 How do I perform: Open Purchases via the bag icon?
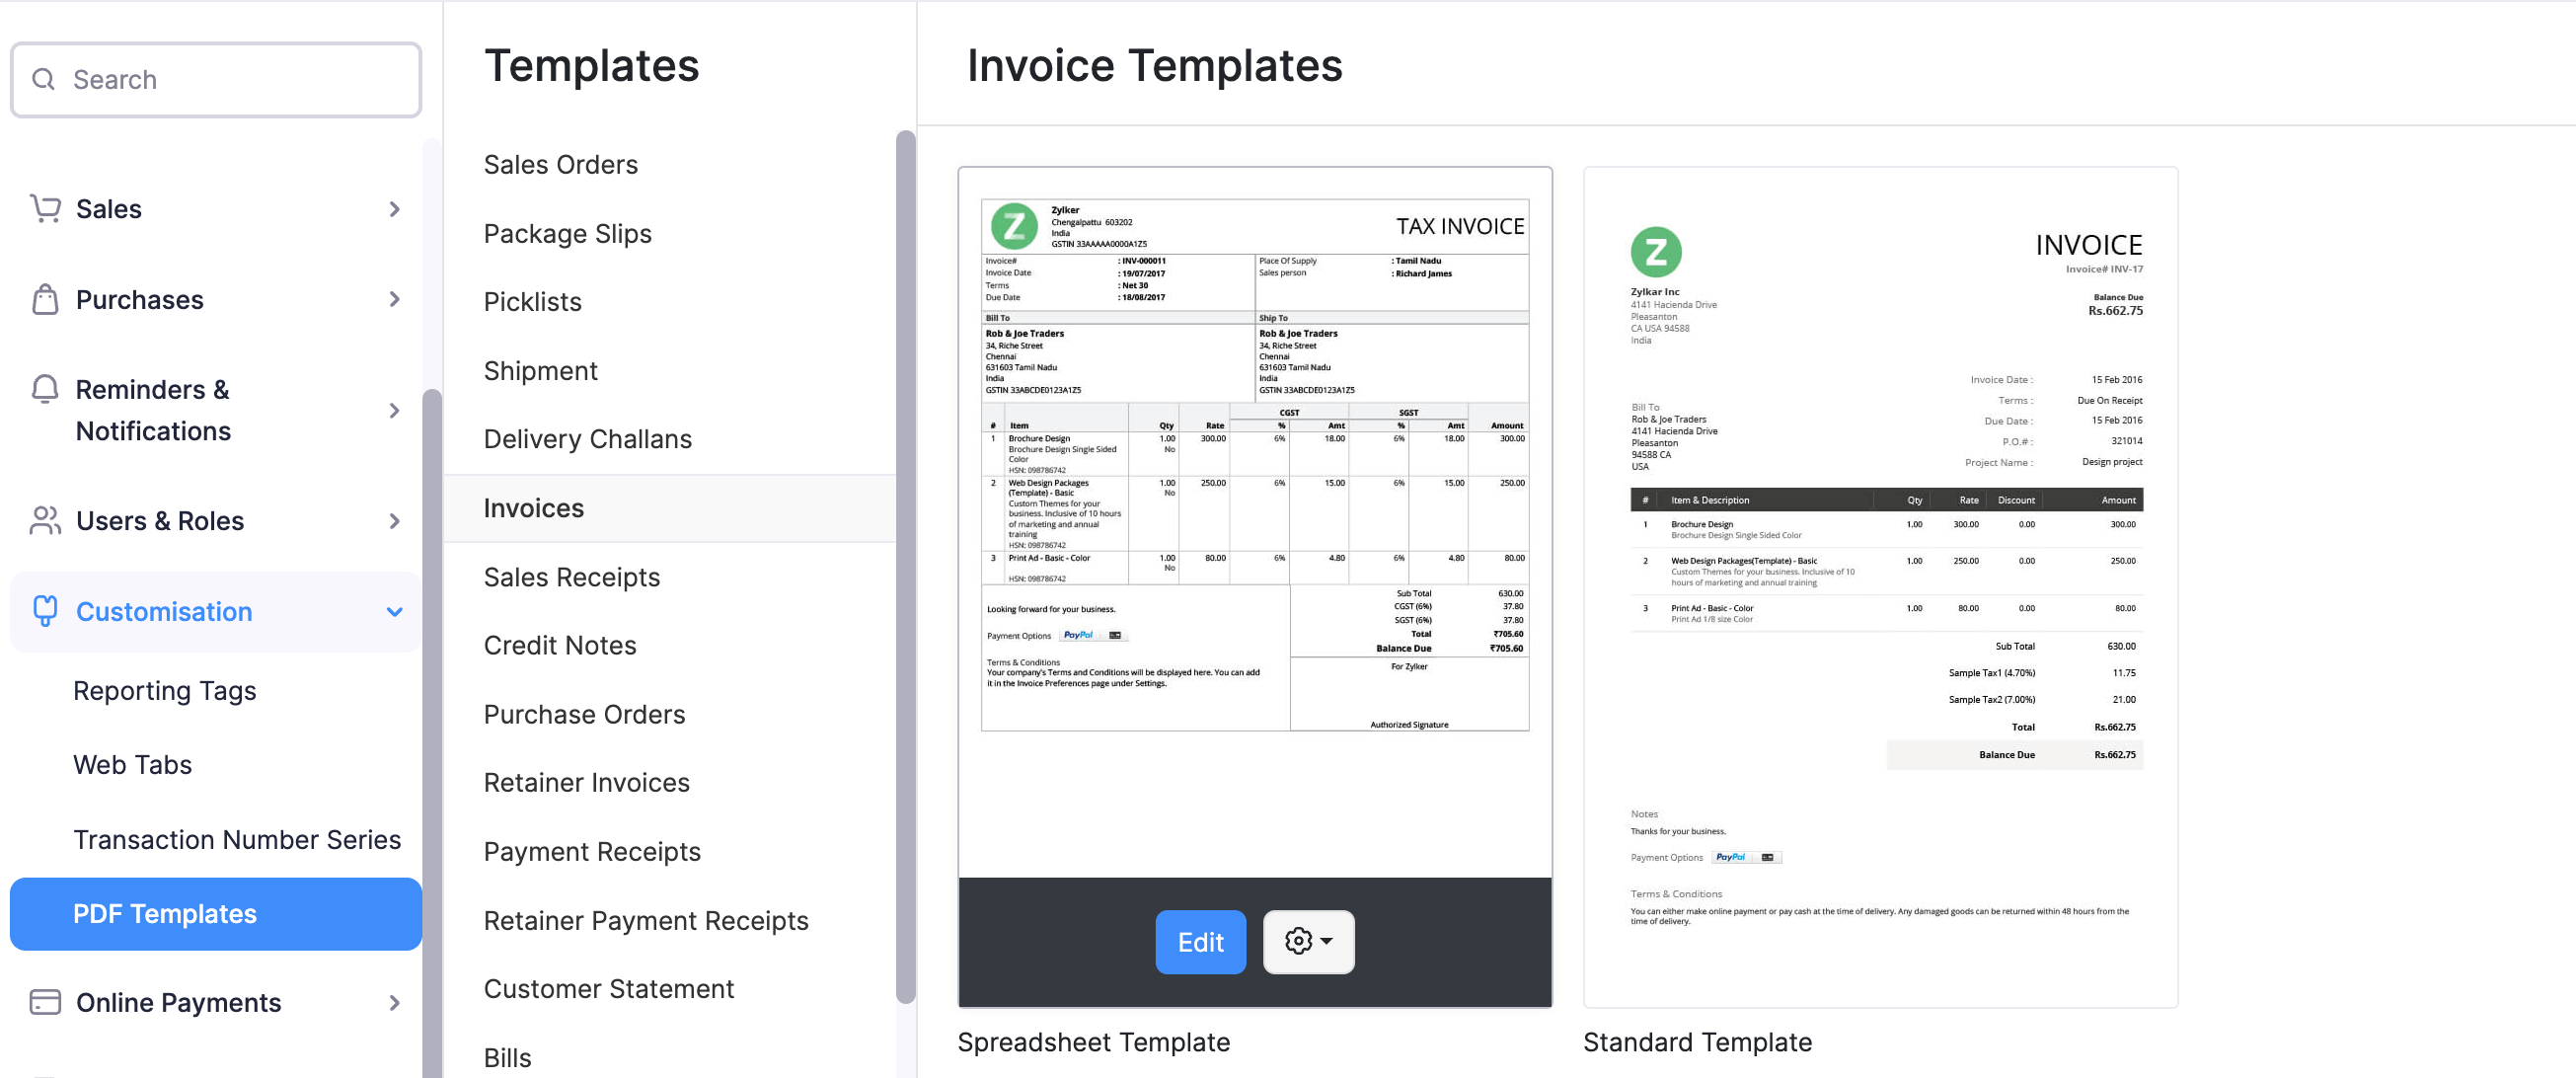[x=45, y=299]
